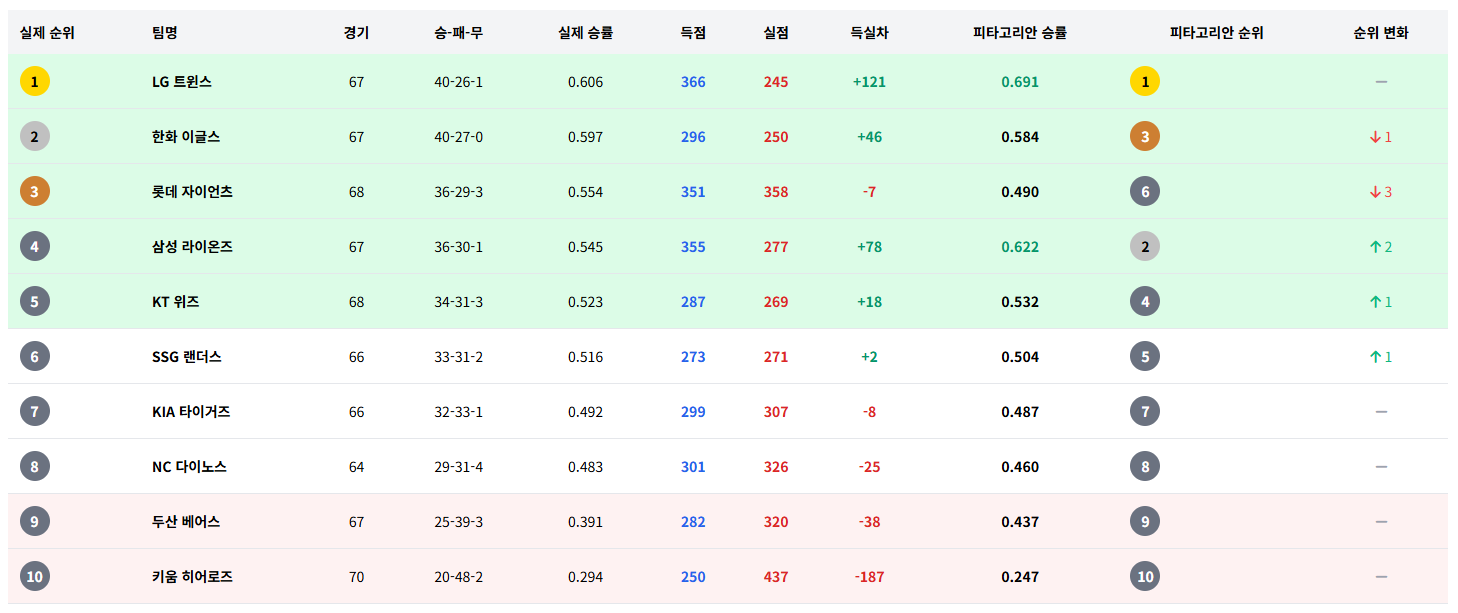Click the green up arrow 2 in 삼성 row
Image resolution: width=1458 pixels, height=613 pixels.
tap(1381, 247)
